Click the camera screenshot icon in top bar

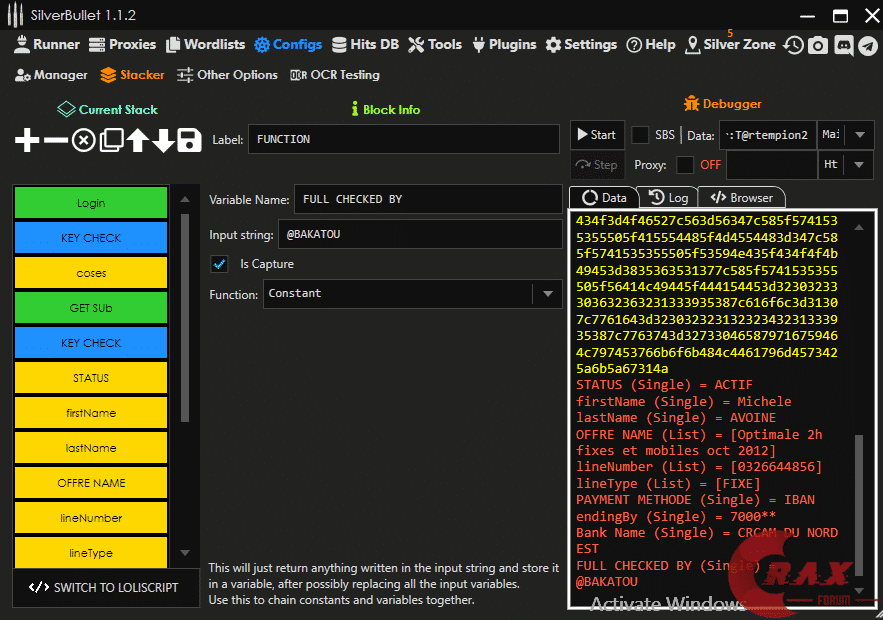818,45
